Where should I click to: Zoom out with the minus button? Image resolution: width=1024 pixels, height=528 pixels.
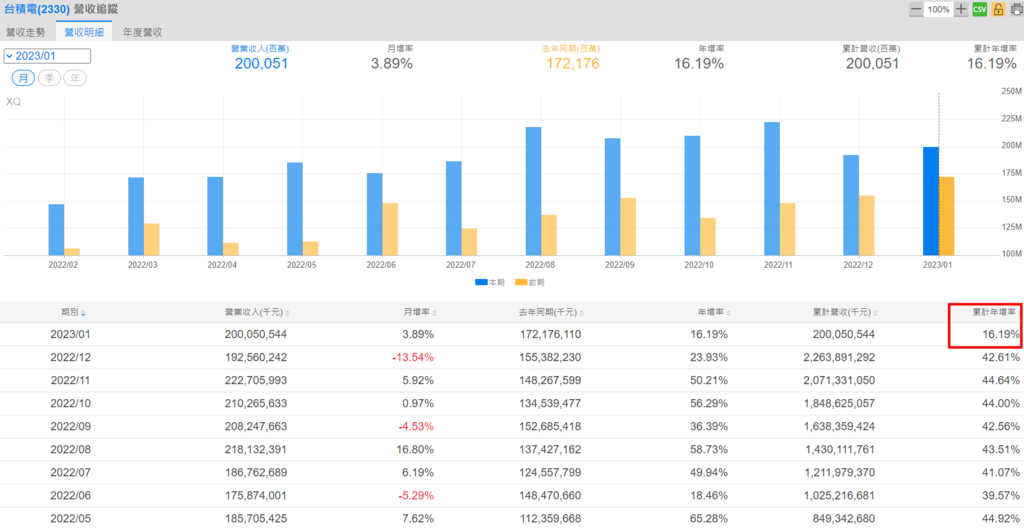[916, 9]
